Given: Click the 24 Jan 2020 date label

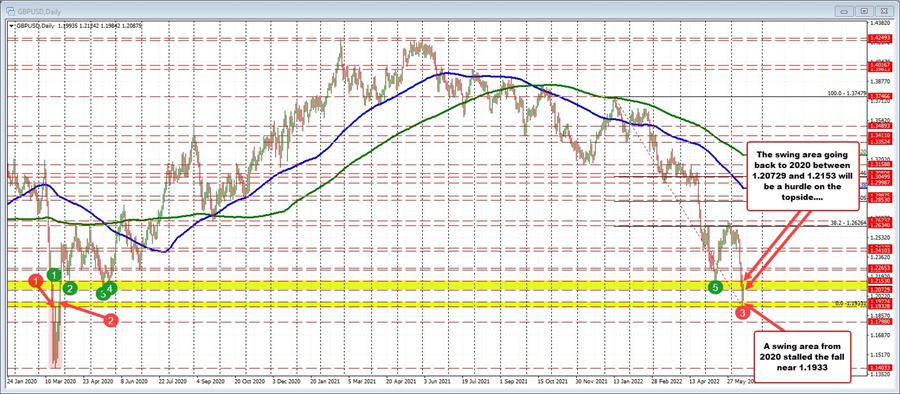Looking at the screenshot, I should 21,380.
